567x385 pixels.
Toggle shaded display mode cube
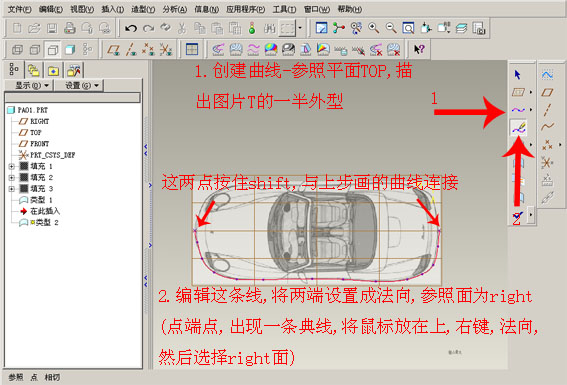point(70,50)
